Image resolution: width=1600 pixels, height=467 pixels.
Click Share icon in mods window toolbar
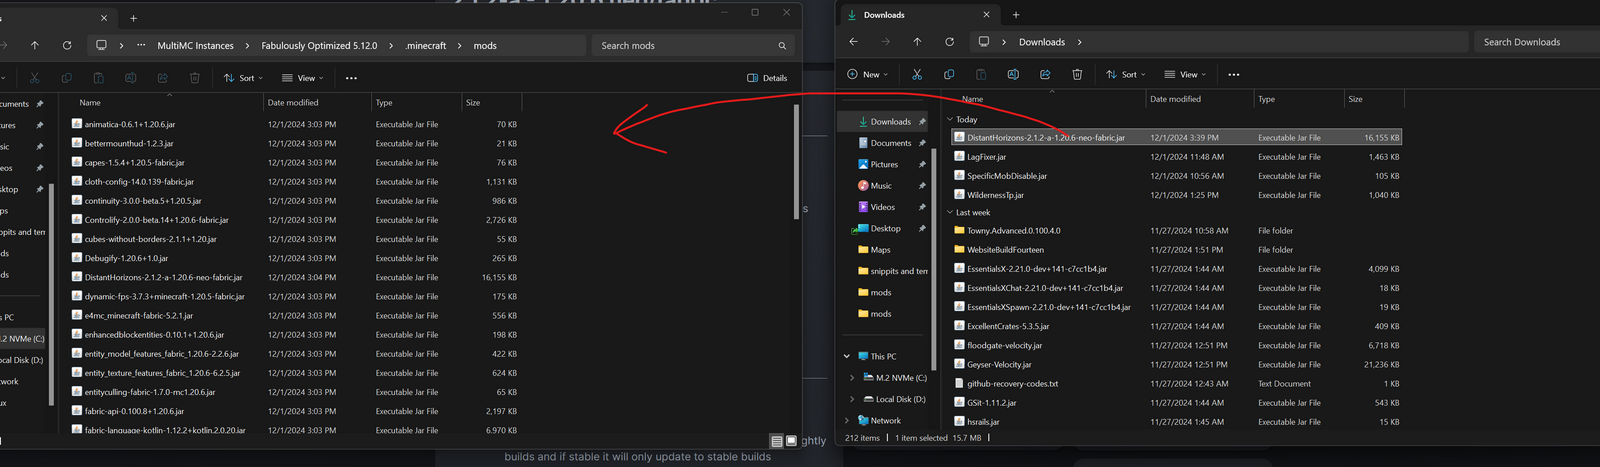[162, 78]
